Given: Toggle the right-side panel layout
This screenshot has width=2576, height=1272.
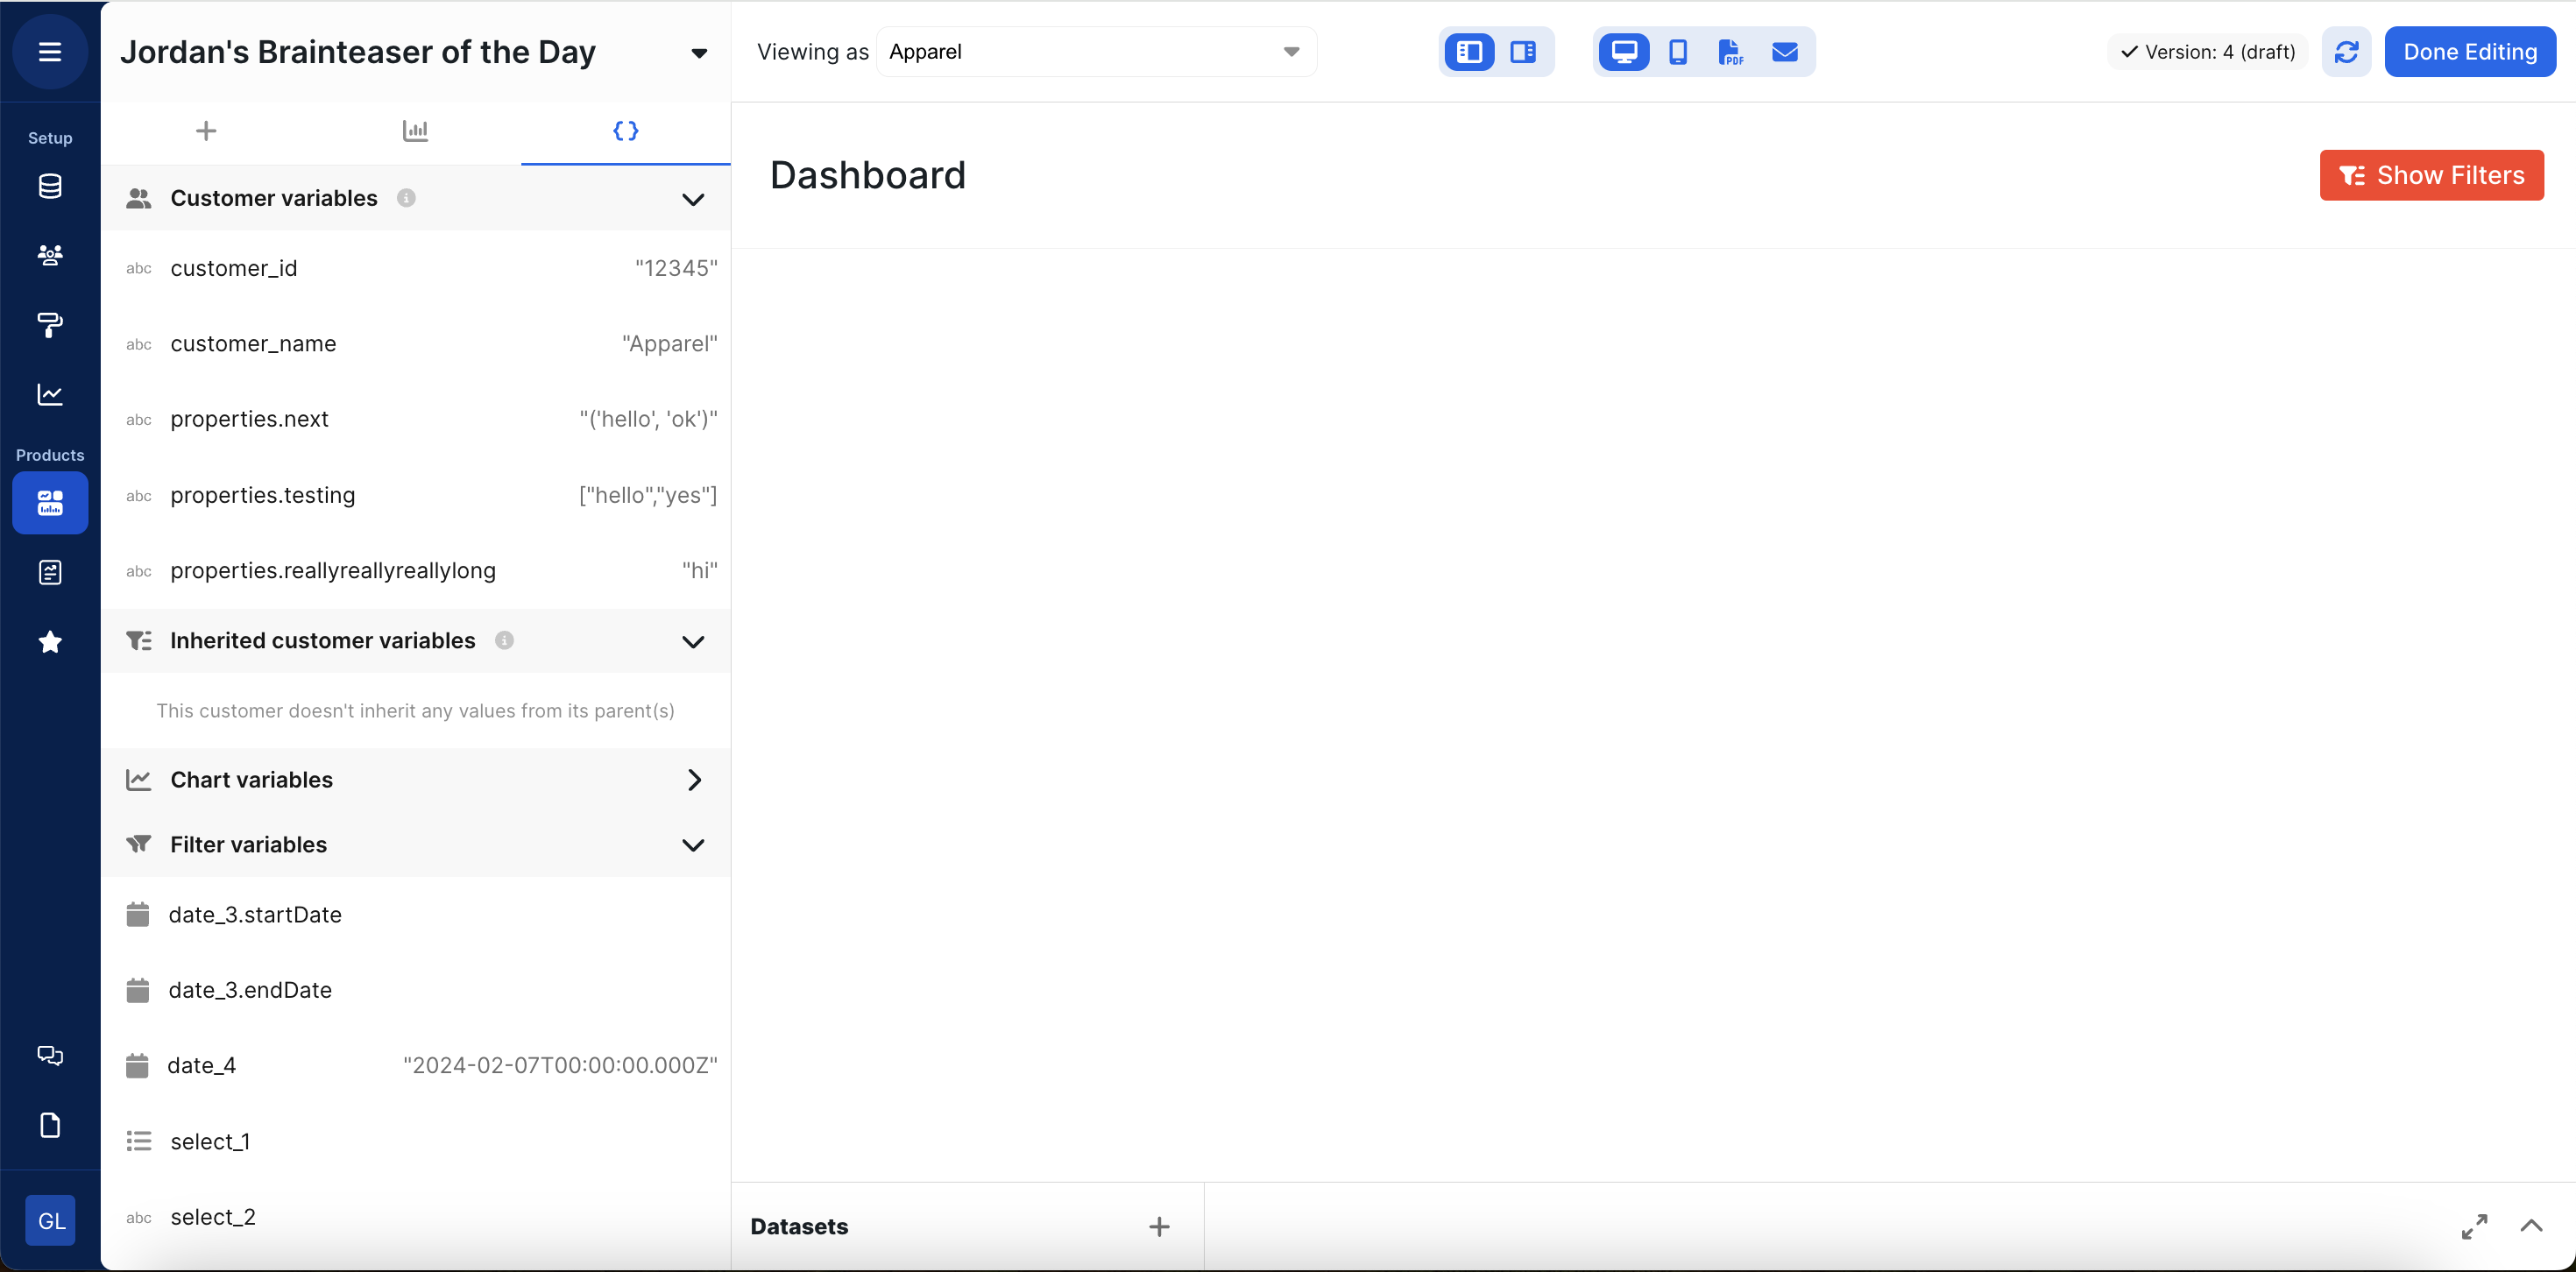Looking at the screenshot, I should pos(1523,52).
